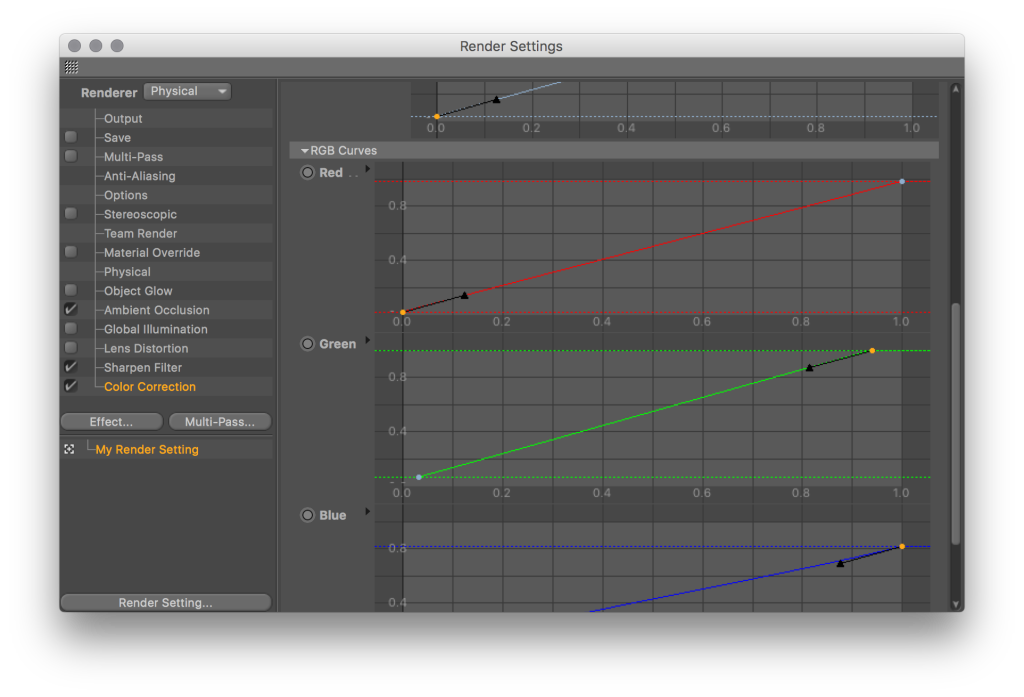Enable the Global Illumination checkbox
Viewport: 1024px width, 697px height.
point(71,329)
